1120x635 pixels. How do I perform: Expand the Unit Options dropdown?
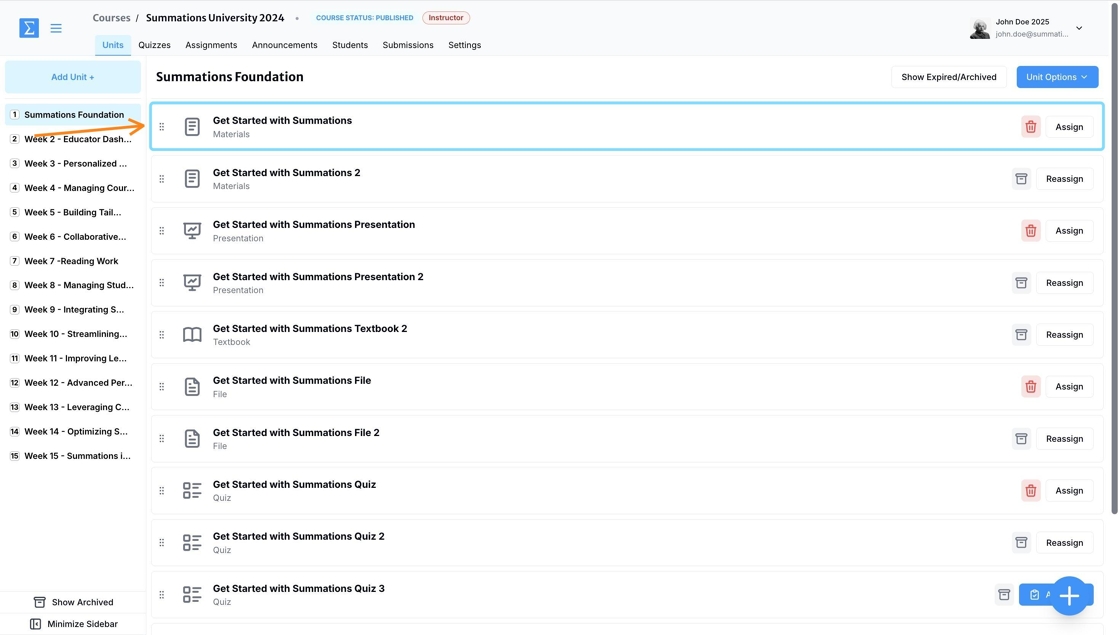1056,77
